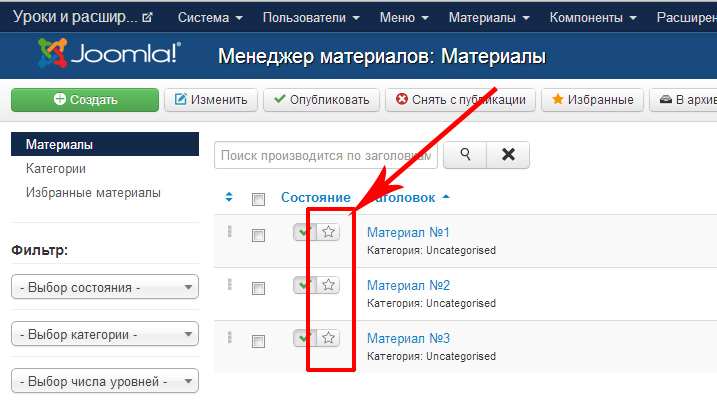Viewport: 717px width, 402px height.
Task: Toggle the featured star for Материал №2
Action: [329, 285]
